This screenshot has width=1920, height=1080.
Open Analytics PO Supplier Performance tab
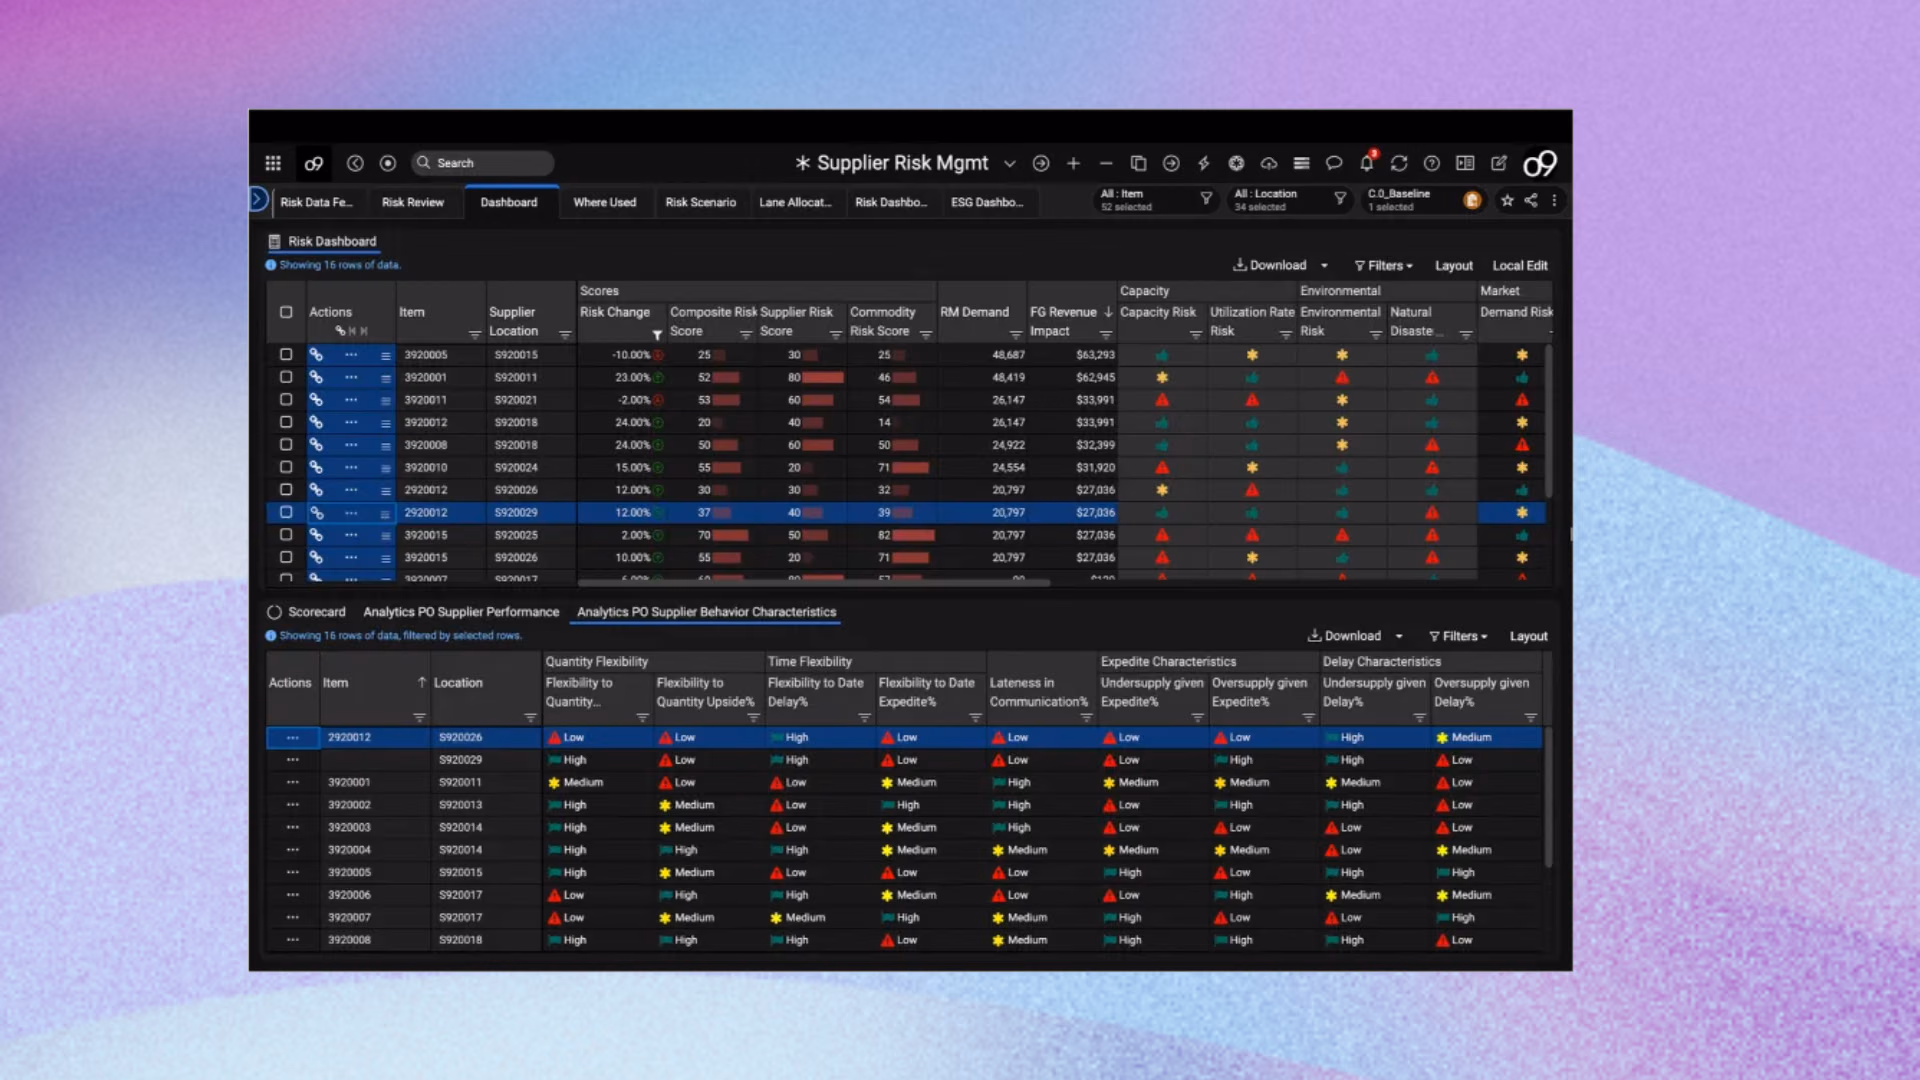(x=461, y=612)
